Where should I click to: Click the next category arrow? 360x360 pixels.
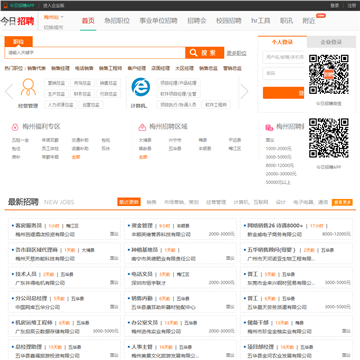244,91
